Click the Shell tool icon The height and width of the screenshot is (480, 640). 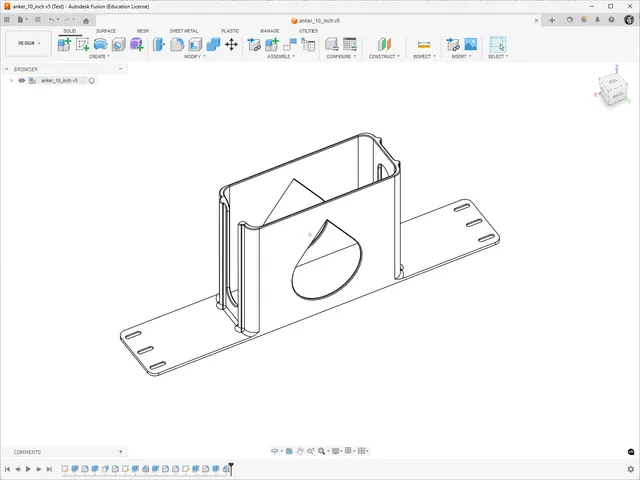(195, 44)
